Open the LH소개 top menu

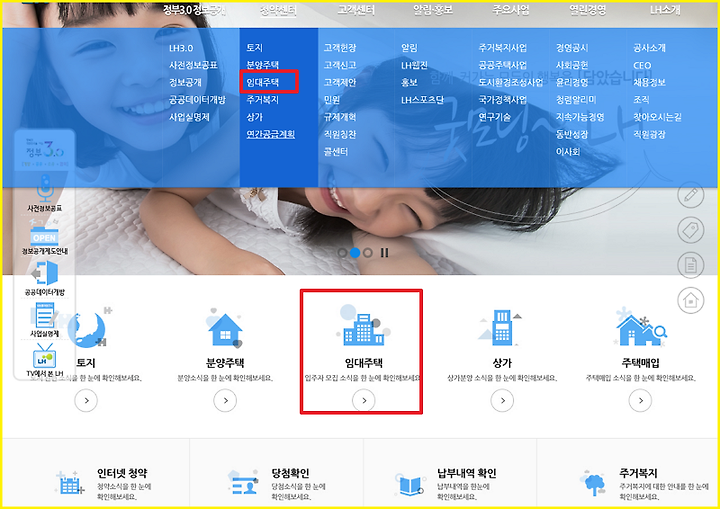tap(665, 10)
